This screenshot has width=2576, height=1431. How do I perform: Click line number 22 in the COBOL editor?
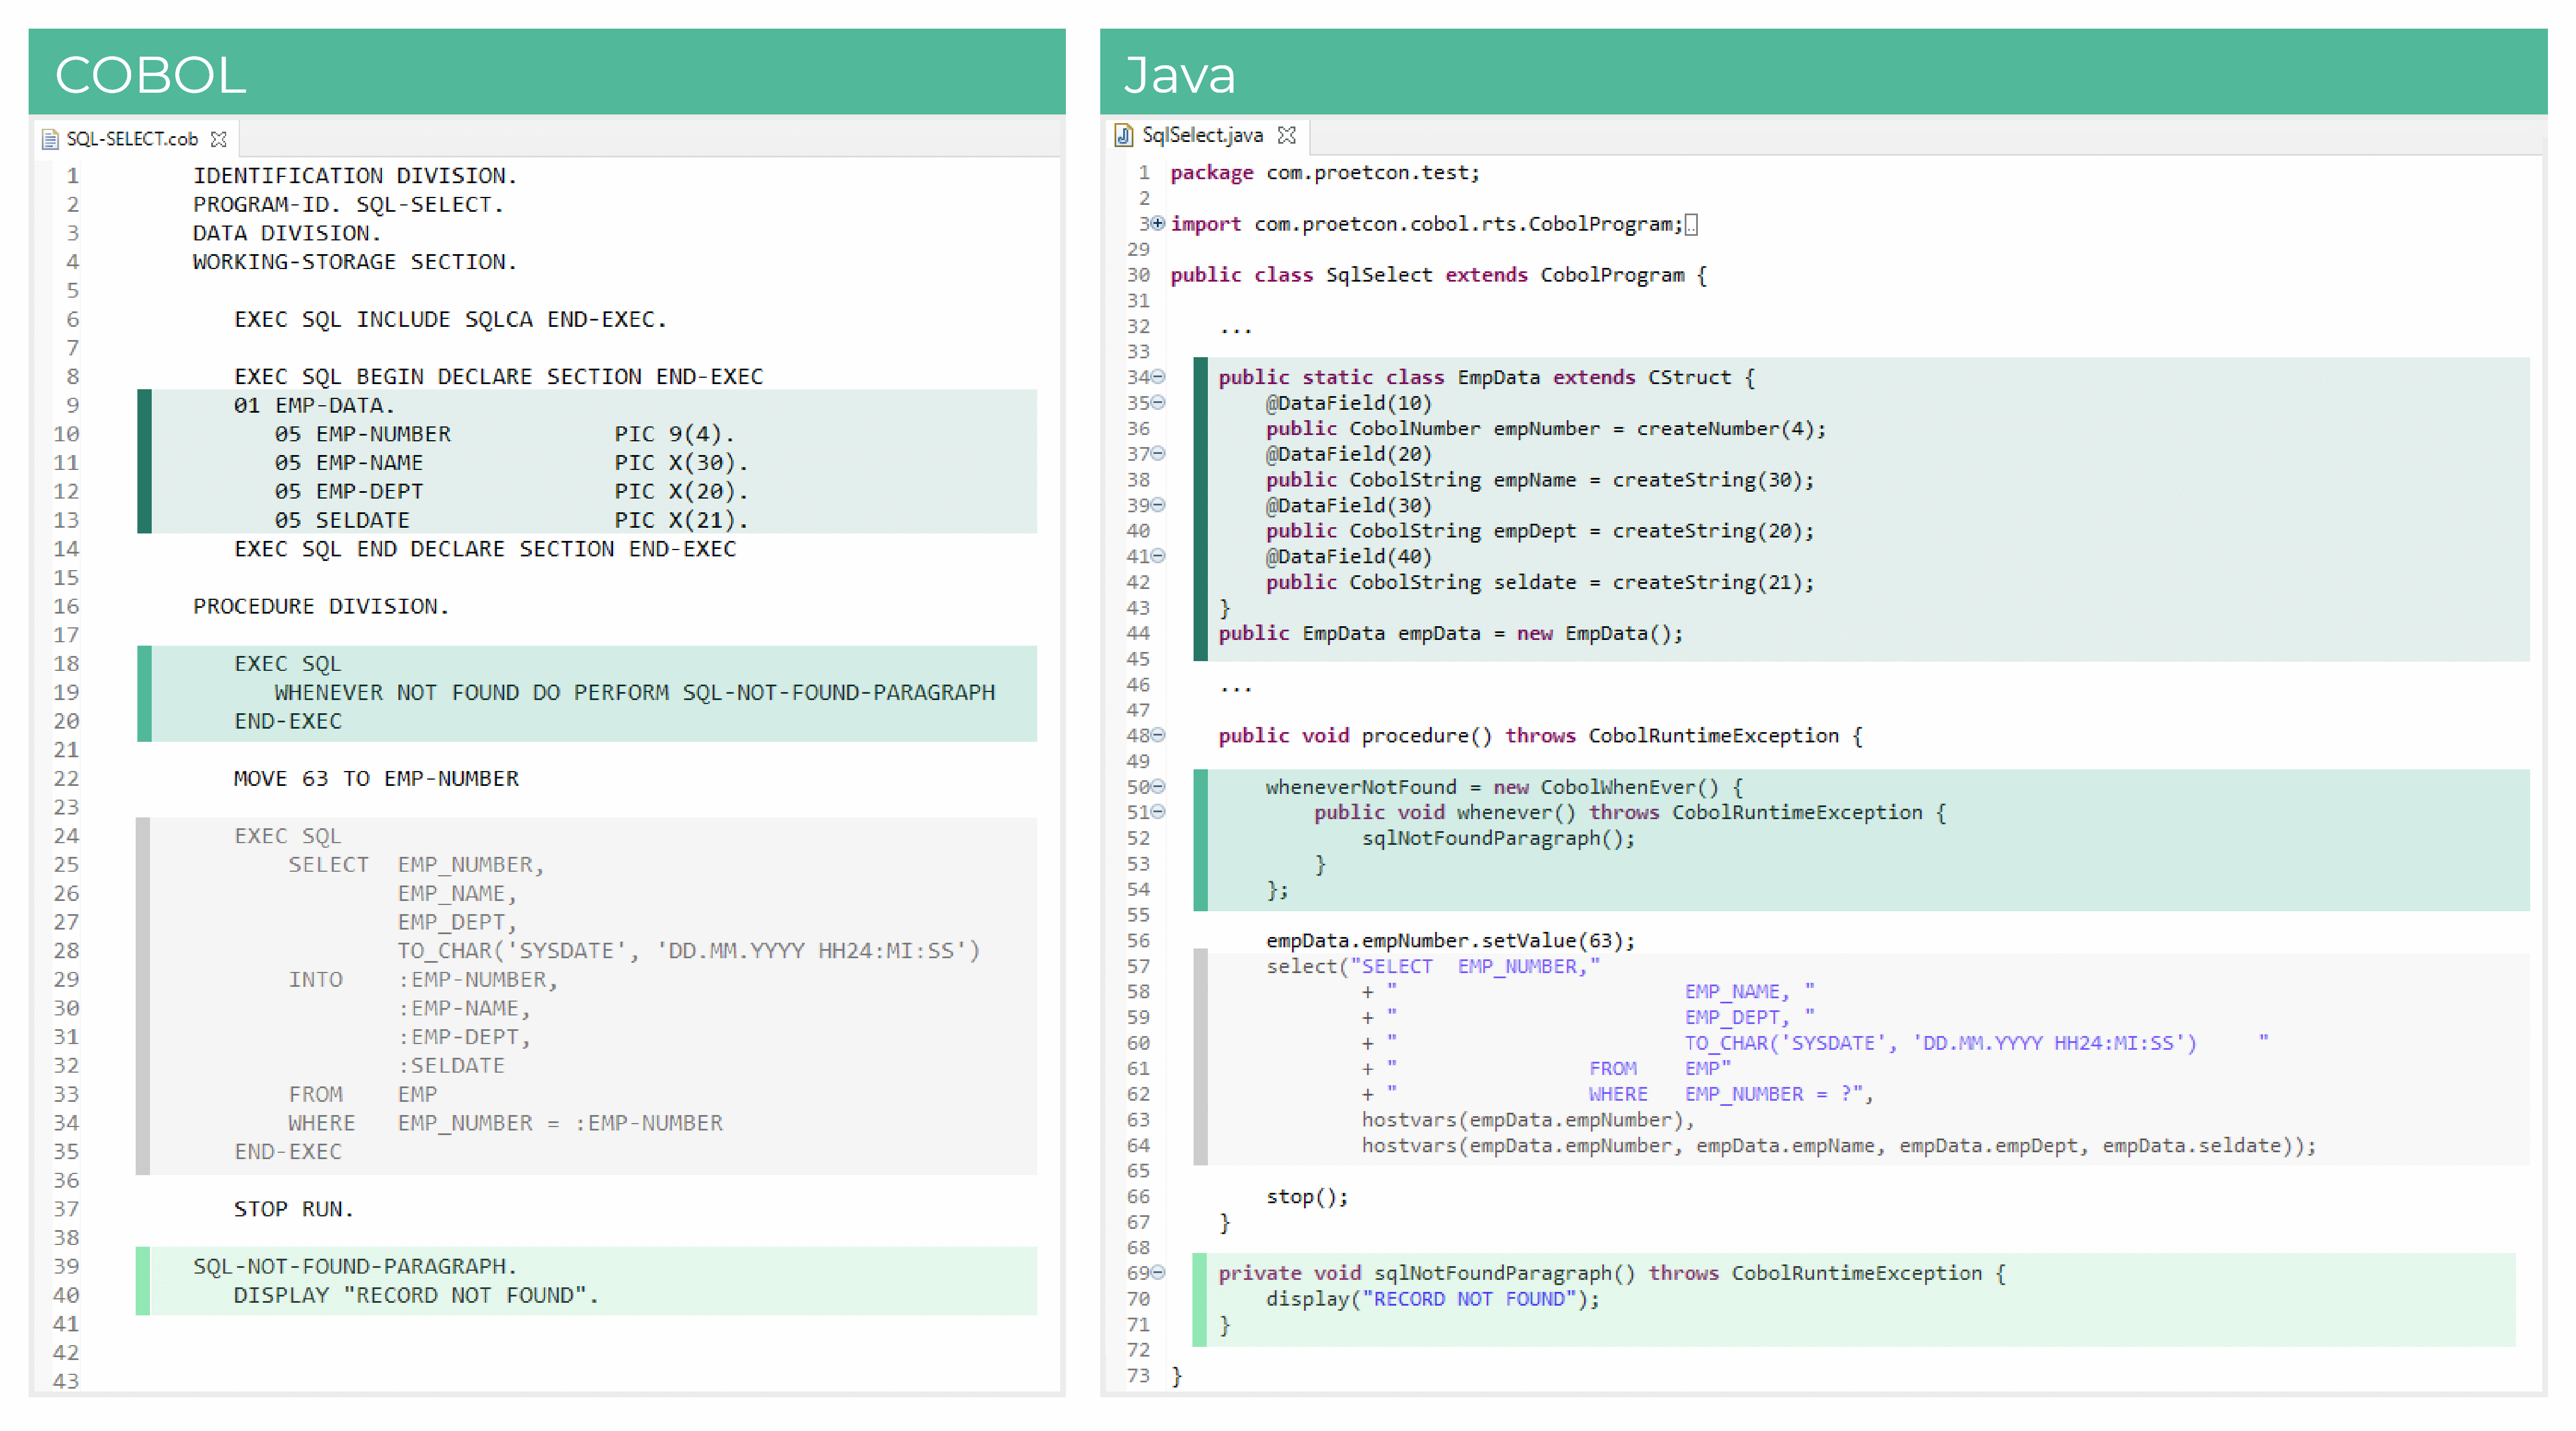coord(66,778)
